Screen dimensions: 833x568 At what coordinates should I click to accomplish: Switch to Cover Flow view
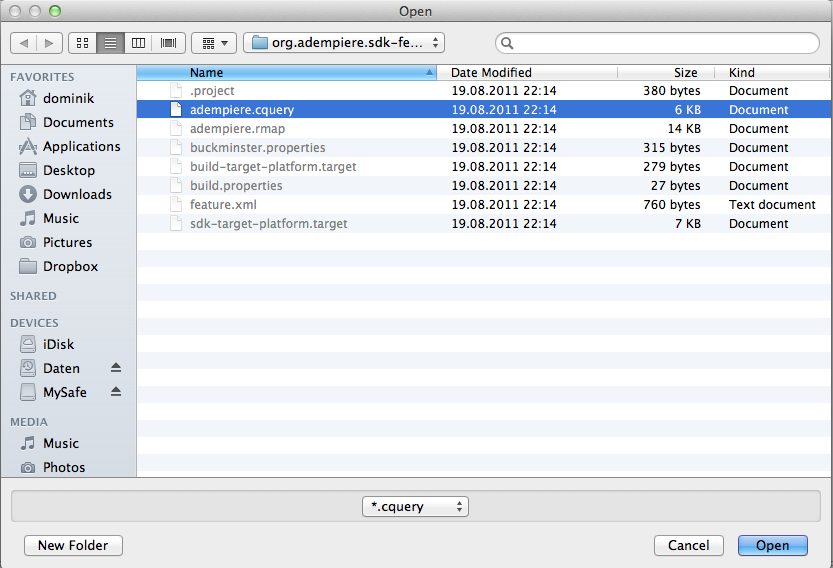pos(168,43)
